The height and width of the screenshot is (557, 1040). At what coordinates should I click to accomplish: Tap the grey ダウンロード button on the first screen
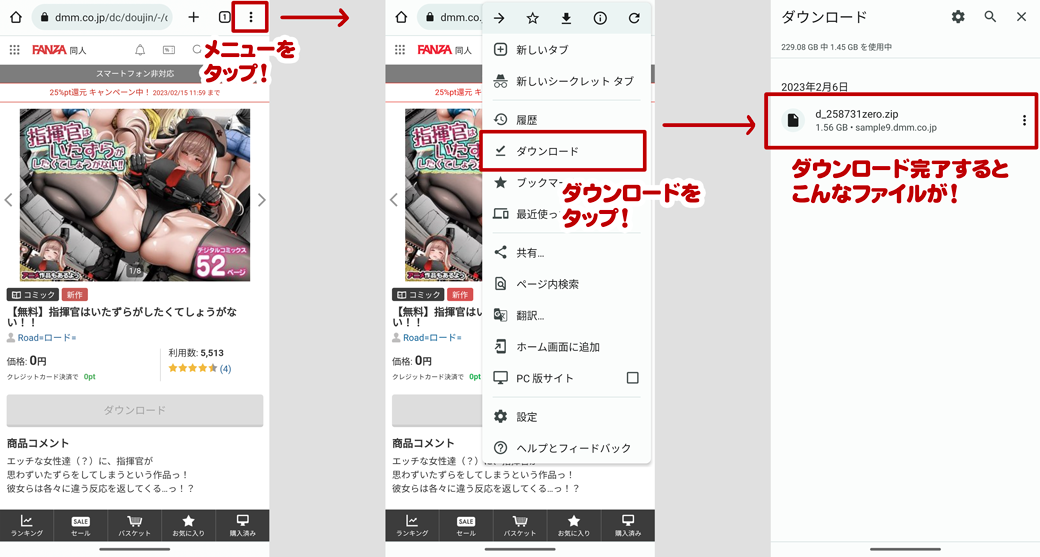(135, 410)
